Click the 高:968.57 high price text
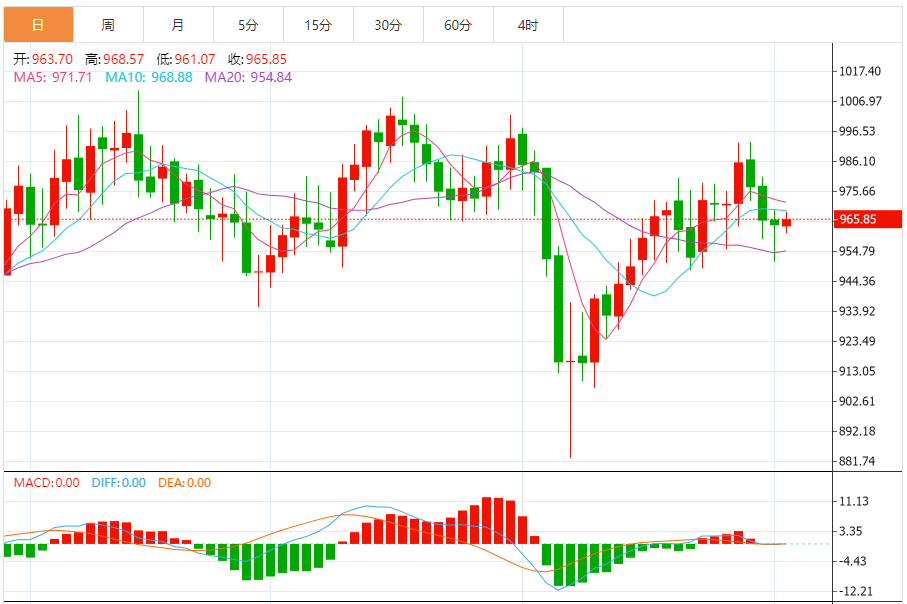 pos(115,59)
